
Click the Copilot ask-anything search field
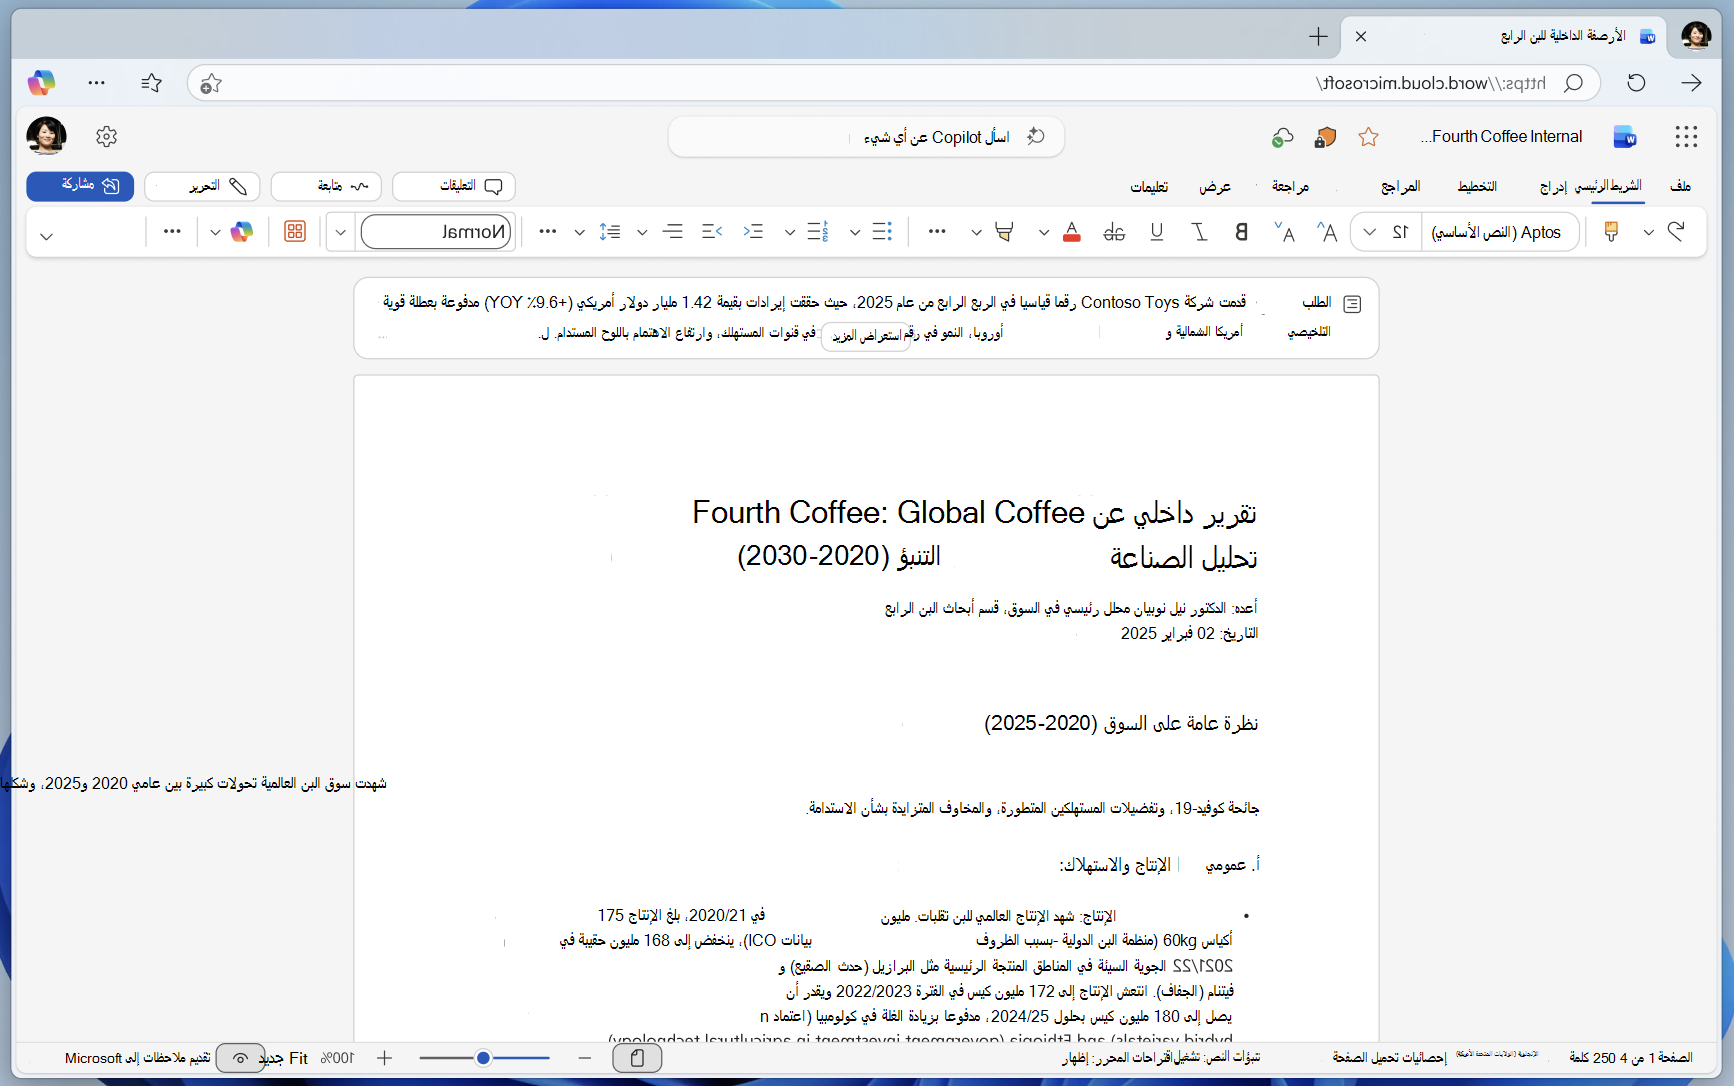tap(866, 137)
